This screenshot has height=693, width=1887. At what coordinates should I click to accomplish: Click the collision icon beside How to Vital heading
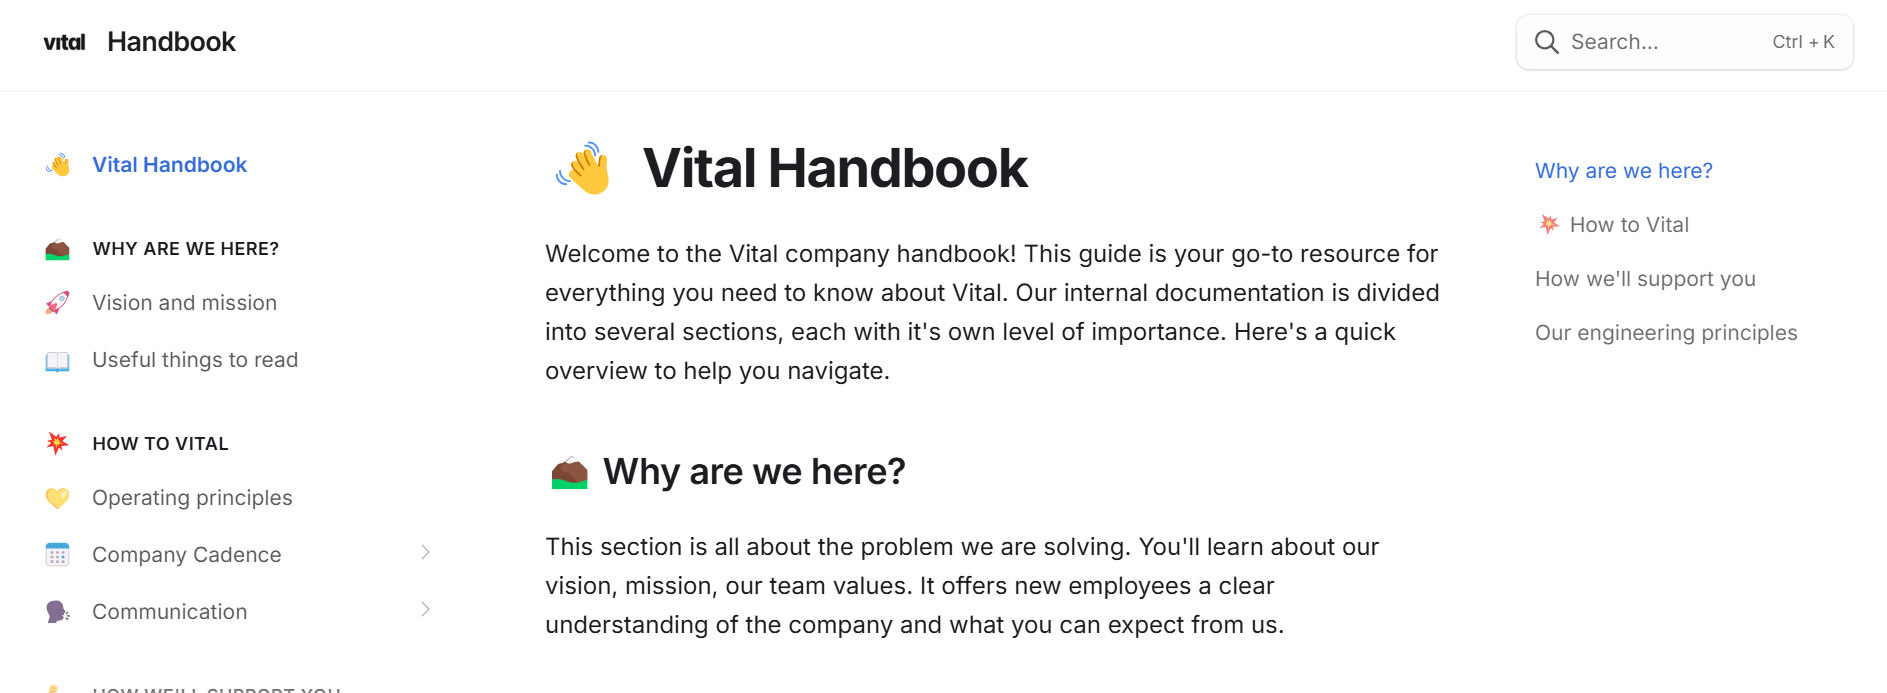pos(58,443)
